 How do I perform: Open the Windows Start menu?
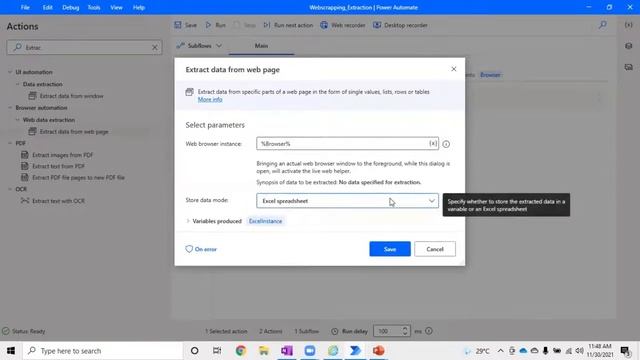tap(11, 351)
